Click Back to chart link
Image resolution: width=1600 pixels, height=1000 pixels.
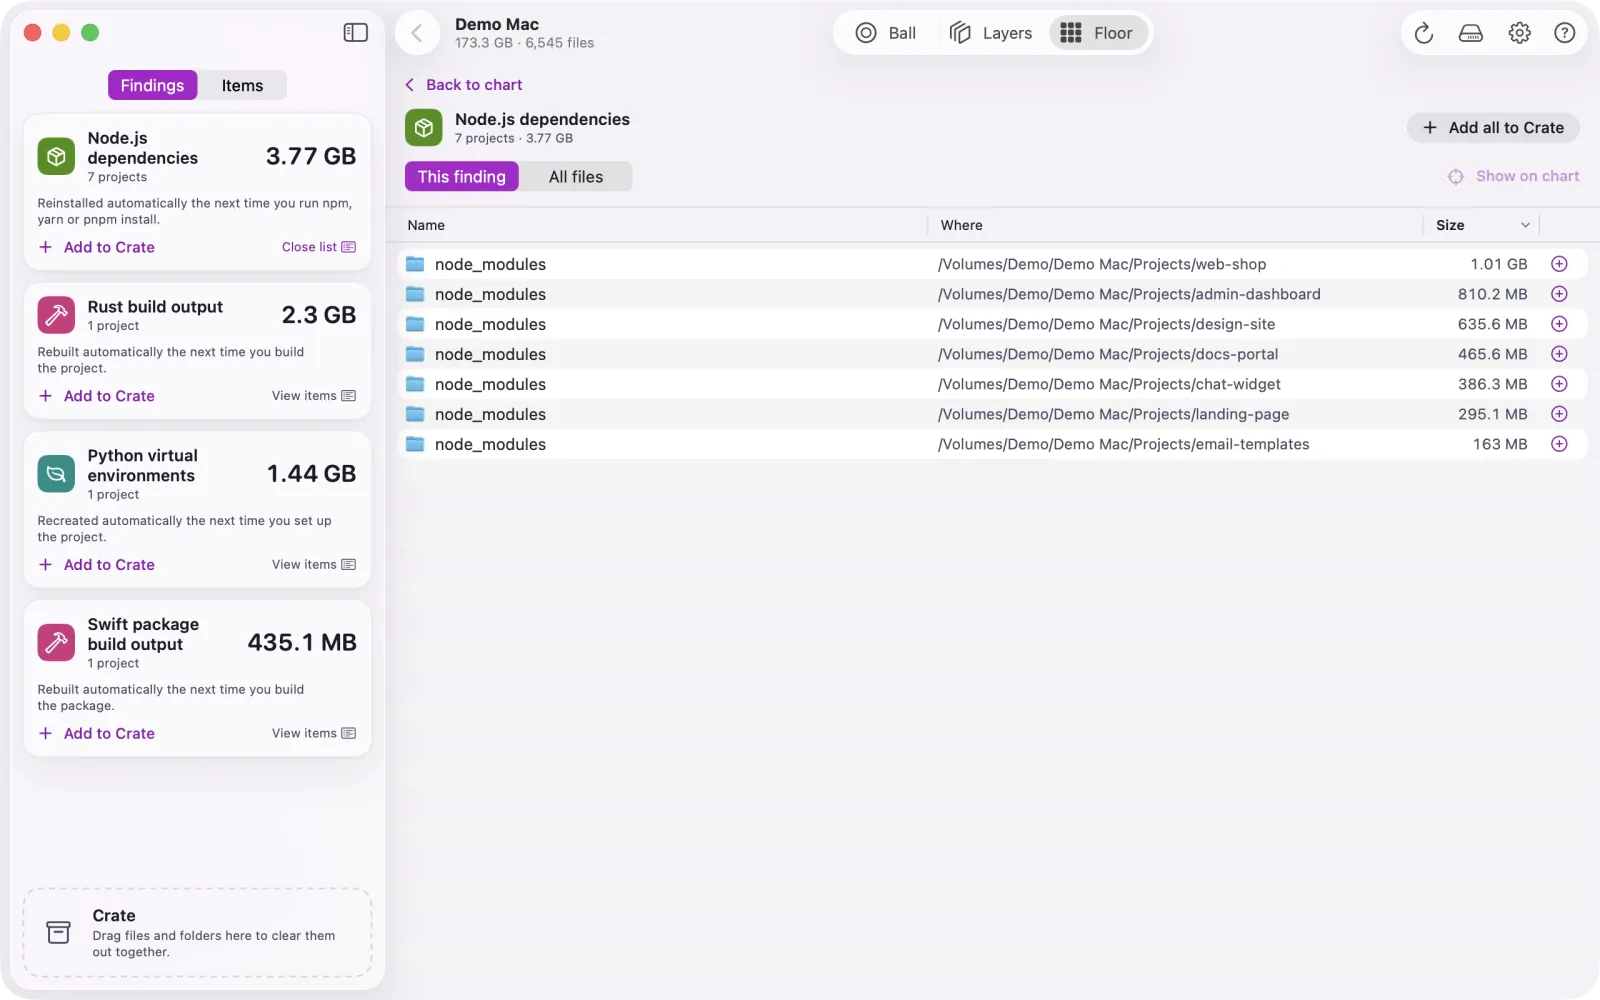[x=464, y=85]
